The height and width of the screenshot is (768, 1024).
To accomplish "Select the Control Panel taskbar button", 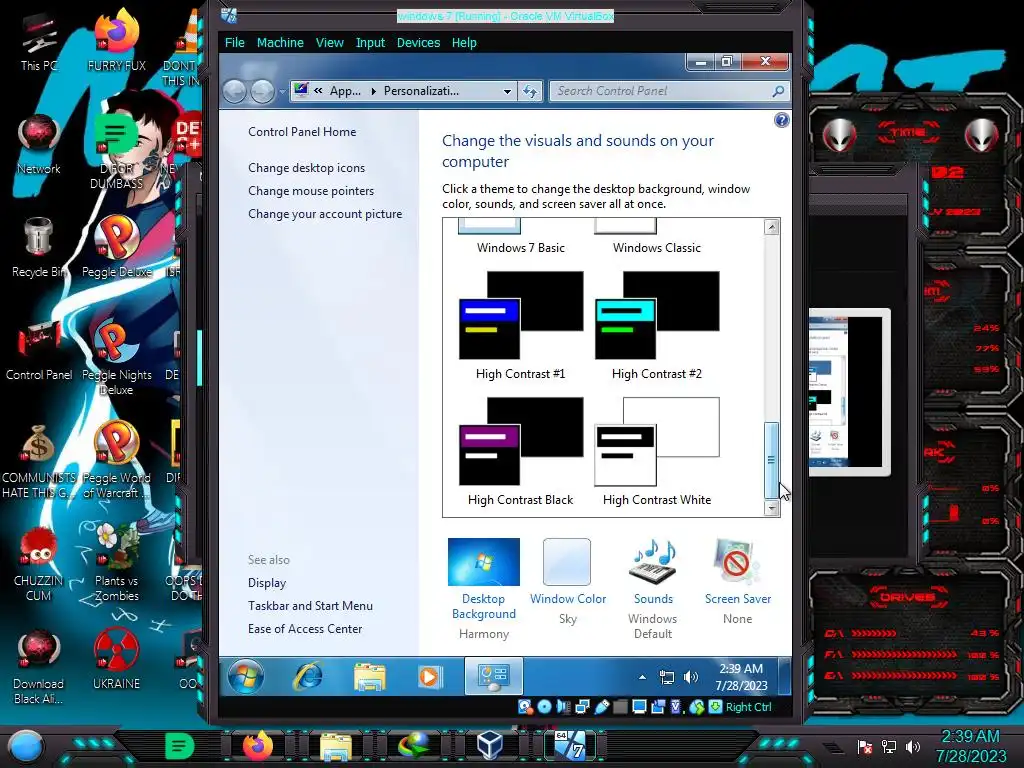I will point(494,677).
